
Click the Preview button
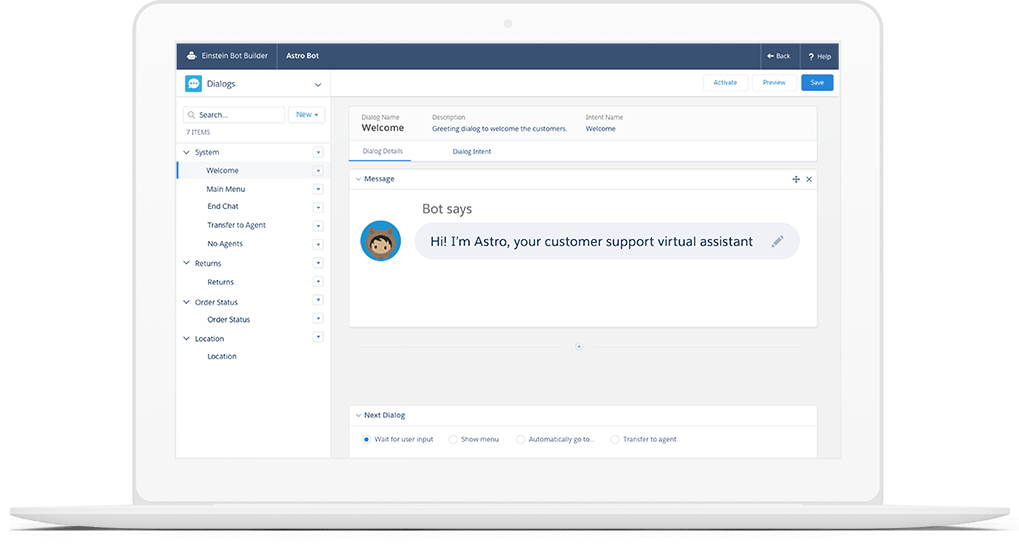[x=774, y=83]
